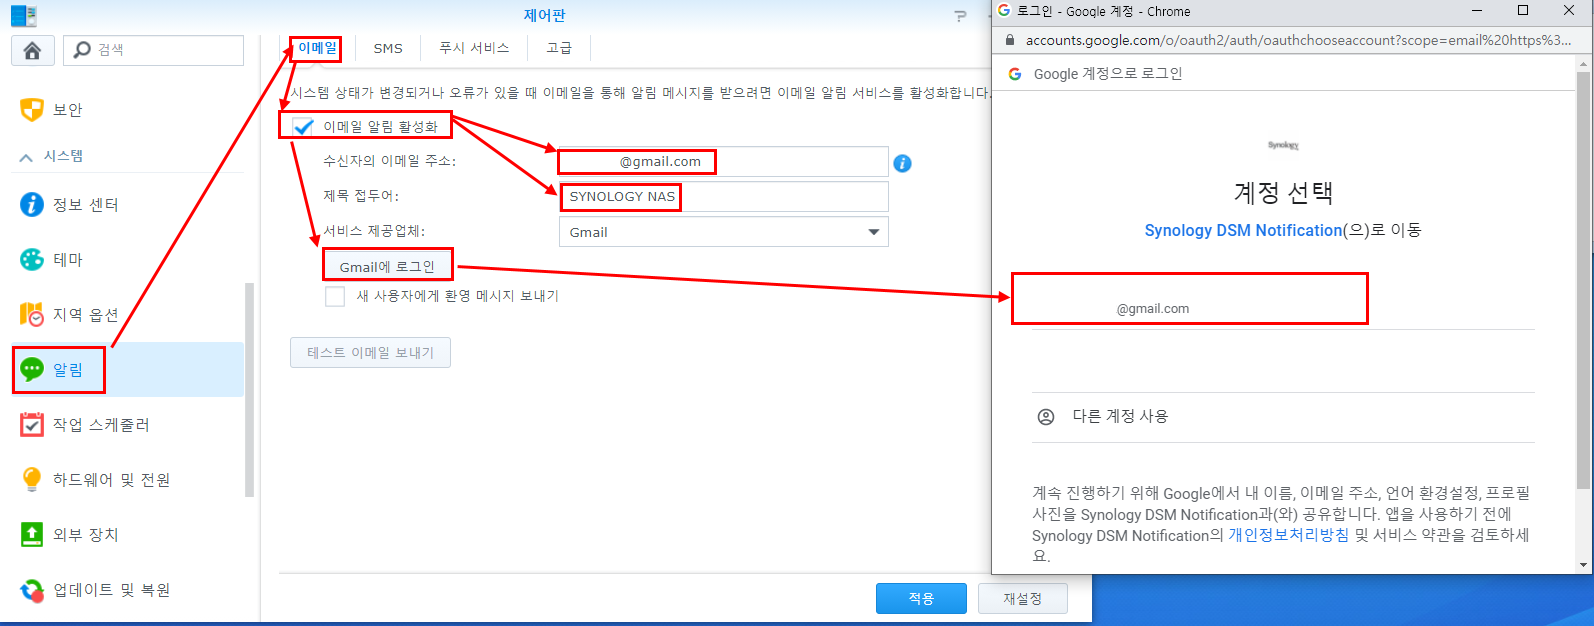This screenshot has height=626, width=1594.
Task: Click the Chrome address bar lock icon
Action: click(1010, 40)
